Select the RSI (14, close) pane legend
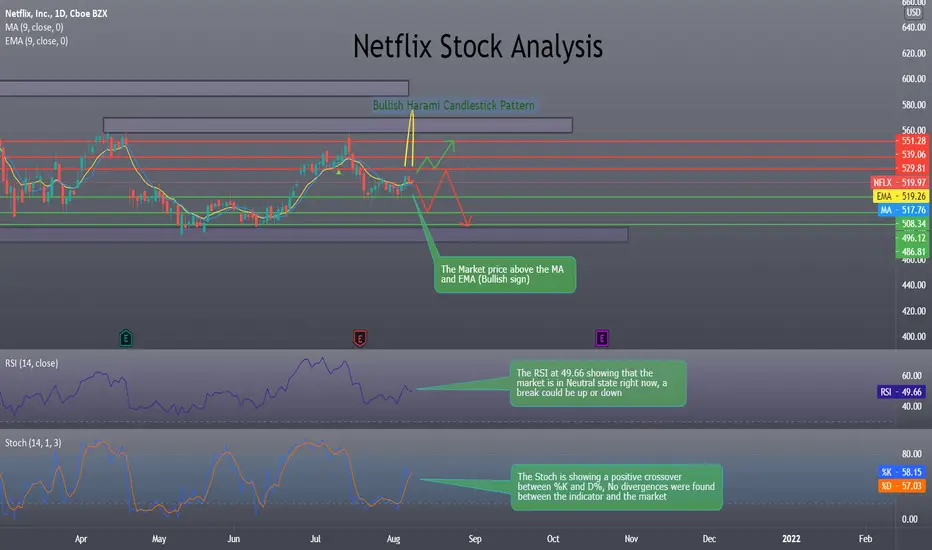Viewport: 932px width, 550px height. (x=32, y=363)
